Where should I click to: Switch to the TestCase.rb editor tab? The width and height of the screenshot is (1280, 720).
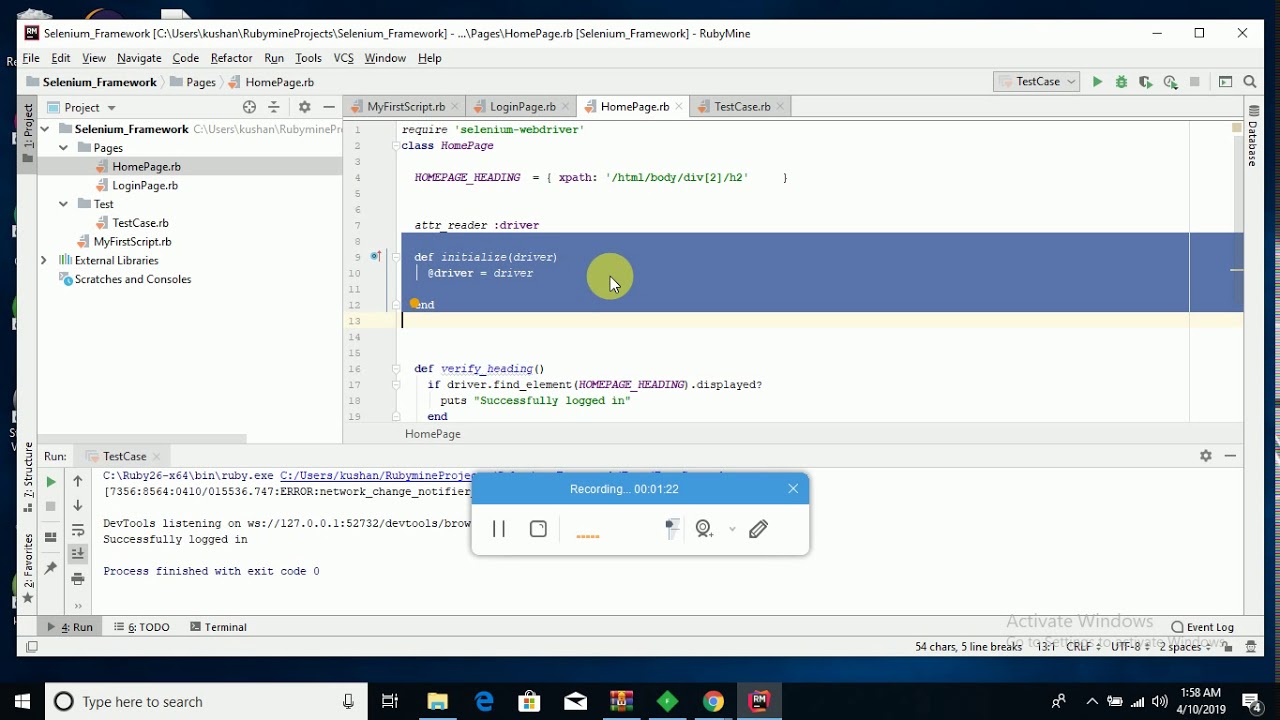coord(741,107)
